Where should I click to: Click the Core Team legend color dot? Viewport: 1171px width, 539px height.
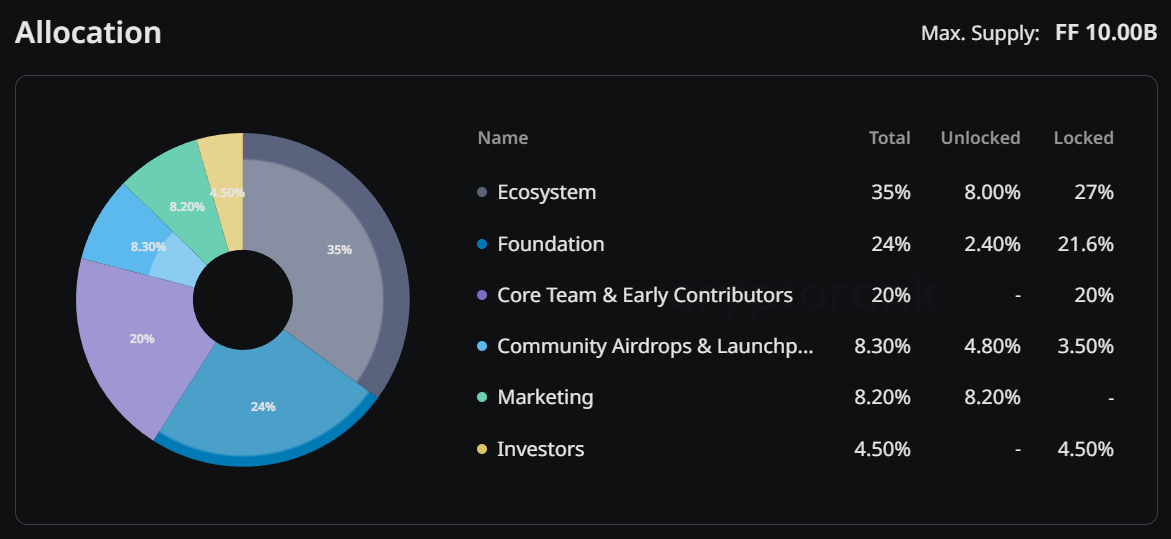click(x=482, y=296)
